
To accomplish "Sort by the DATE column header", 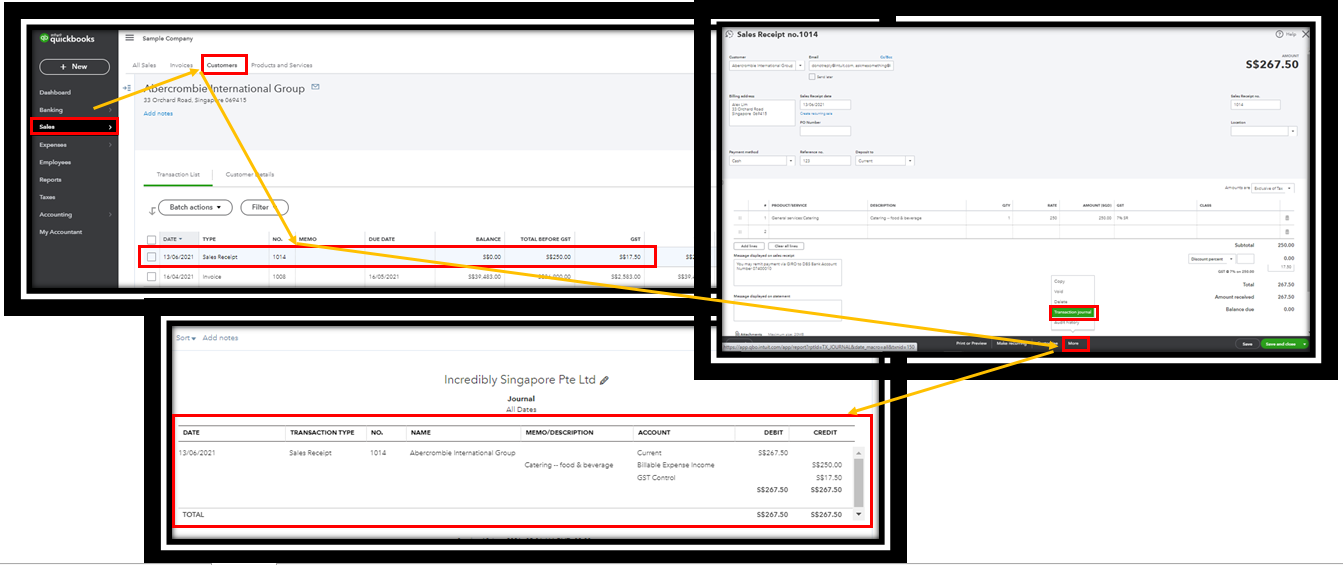I will click(x=172, y=239).
